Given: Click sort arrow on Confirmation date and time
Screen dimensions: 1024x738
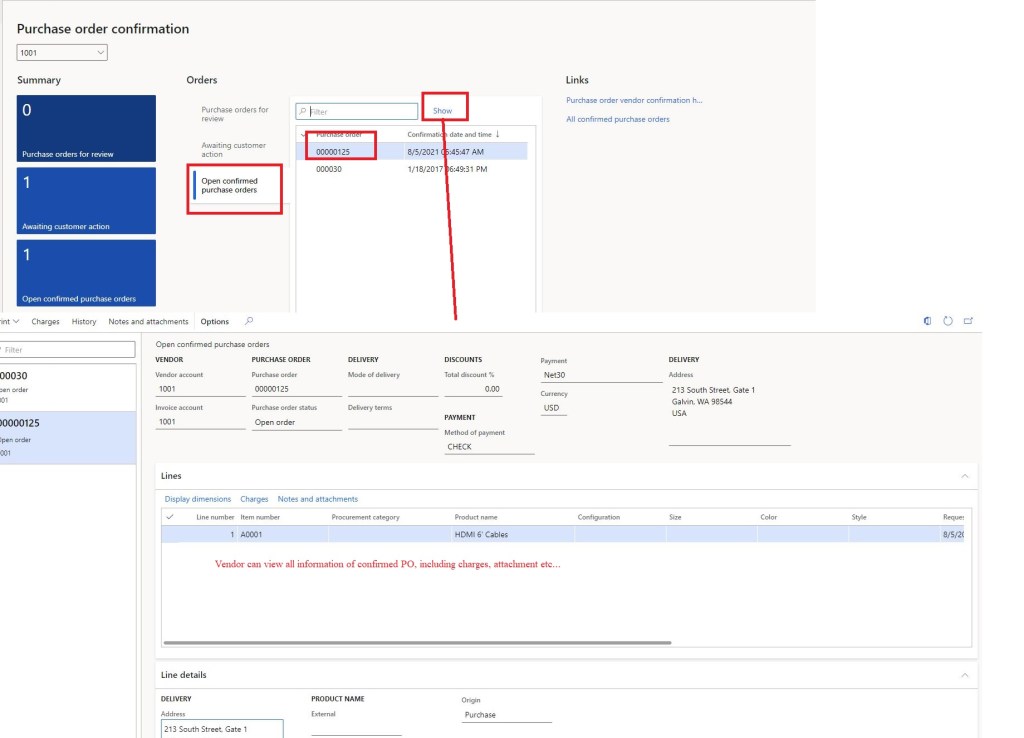Looking at the screenshot, I should [x=498, y=134].
